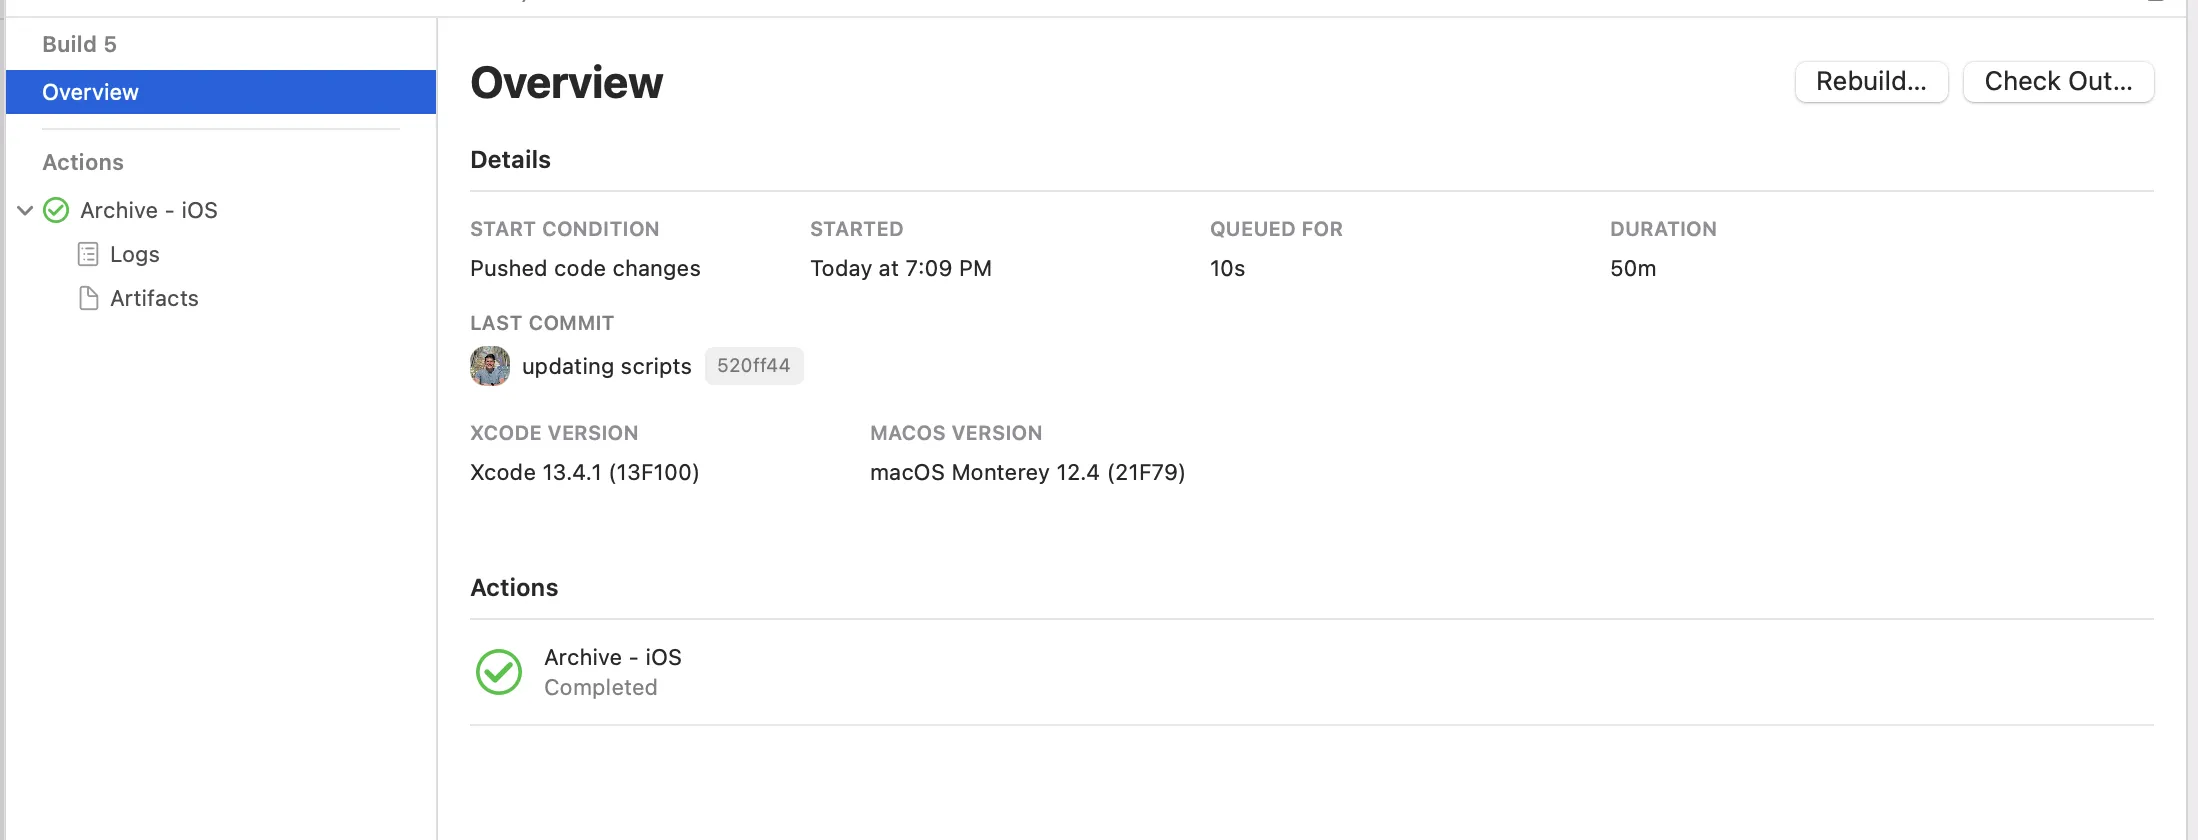Select the Archive - iOS label in sidebar tree
This screenshot has width=2198, height=840.
(149, 210)
